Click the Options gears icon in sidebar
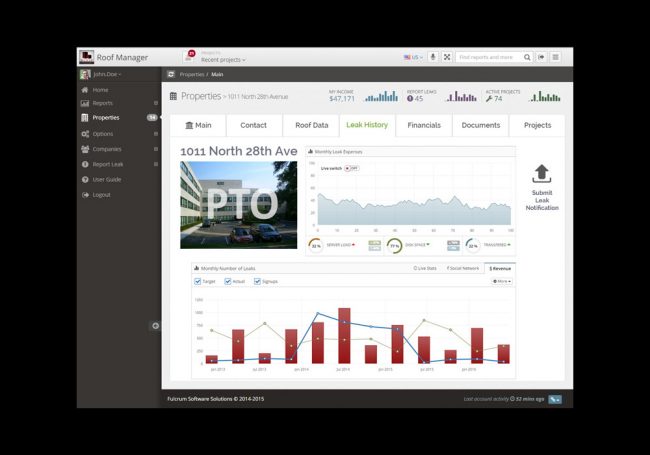Screen dimensions: 650x455 85,134
